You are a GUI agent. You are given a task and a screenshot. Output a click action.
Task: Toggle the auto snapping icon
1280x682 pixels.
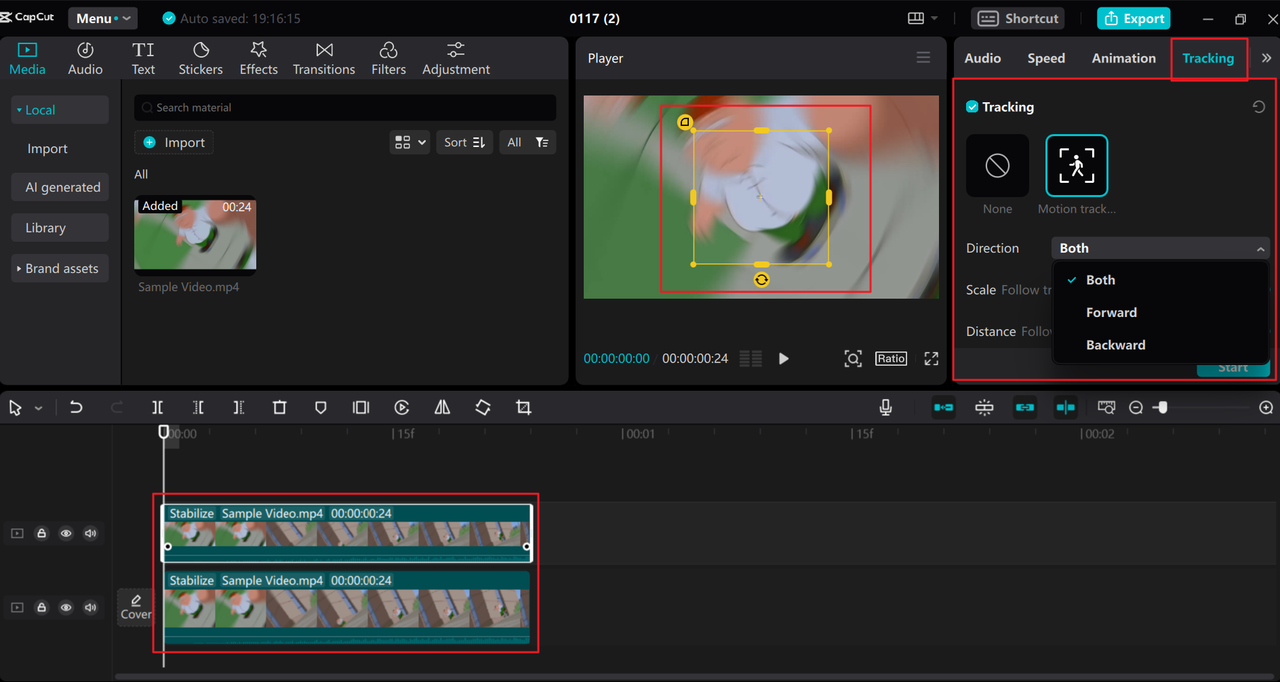(984, 407)
